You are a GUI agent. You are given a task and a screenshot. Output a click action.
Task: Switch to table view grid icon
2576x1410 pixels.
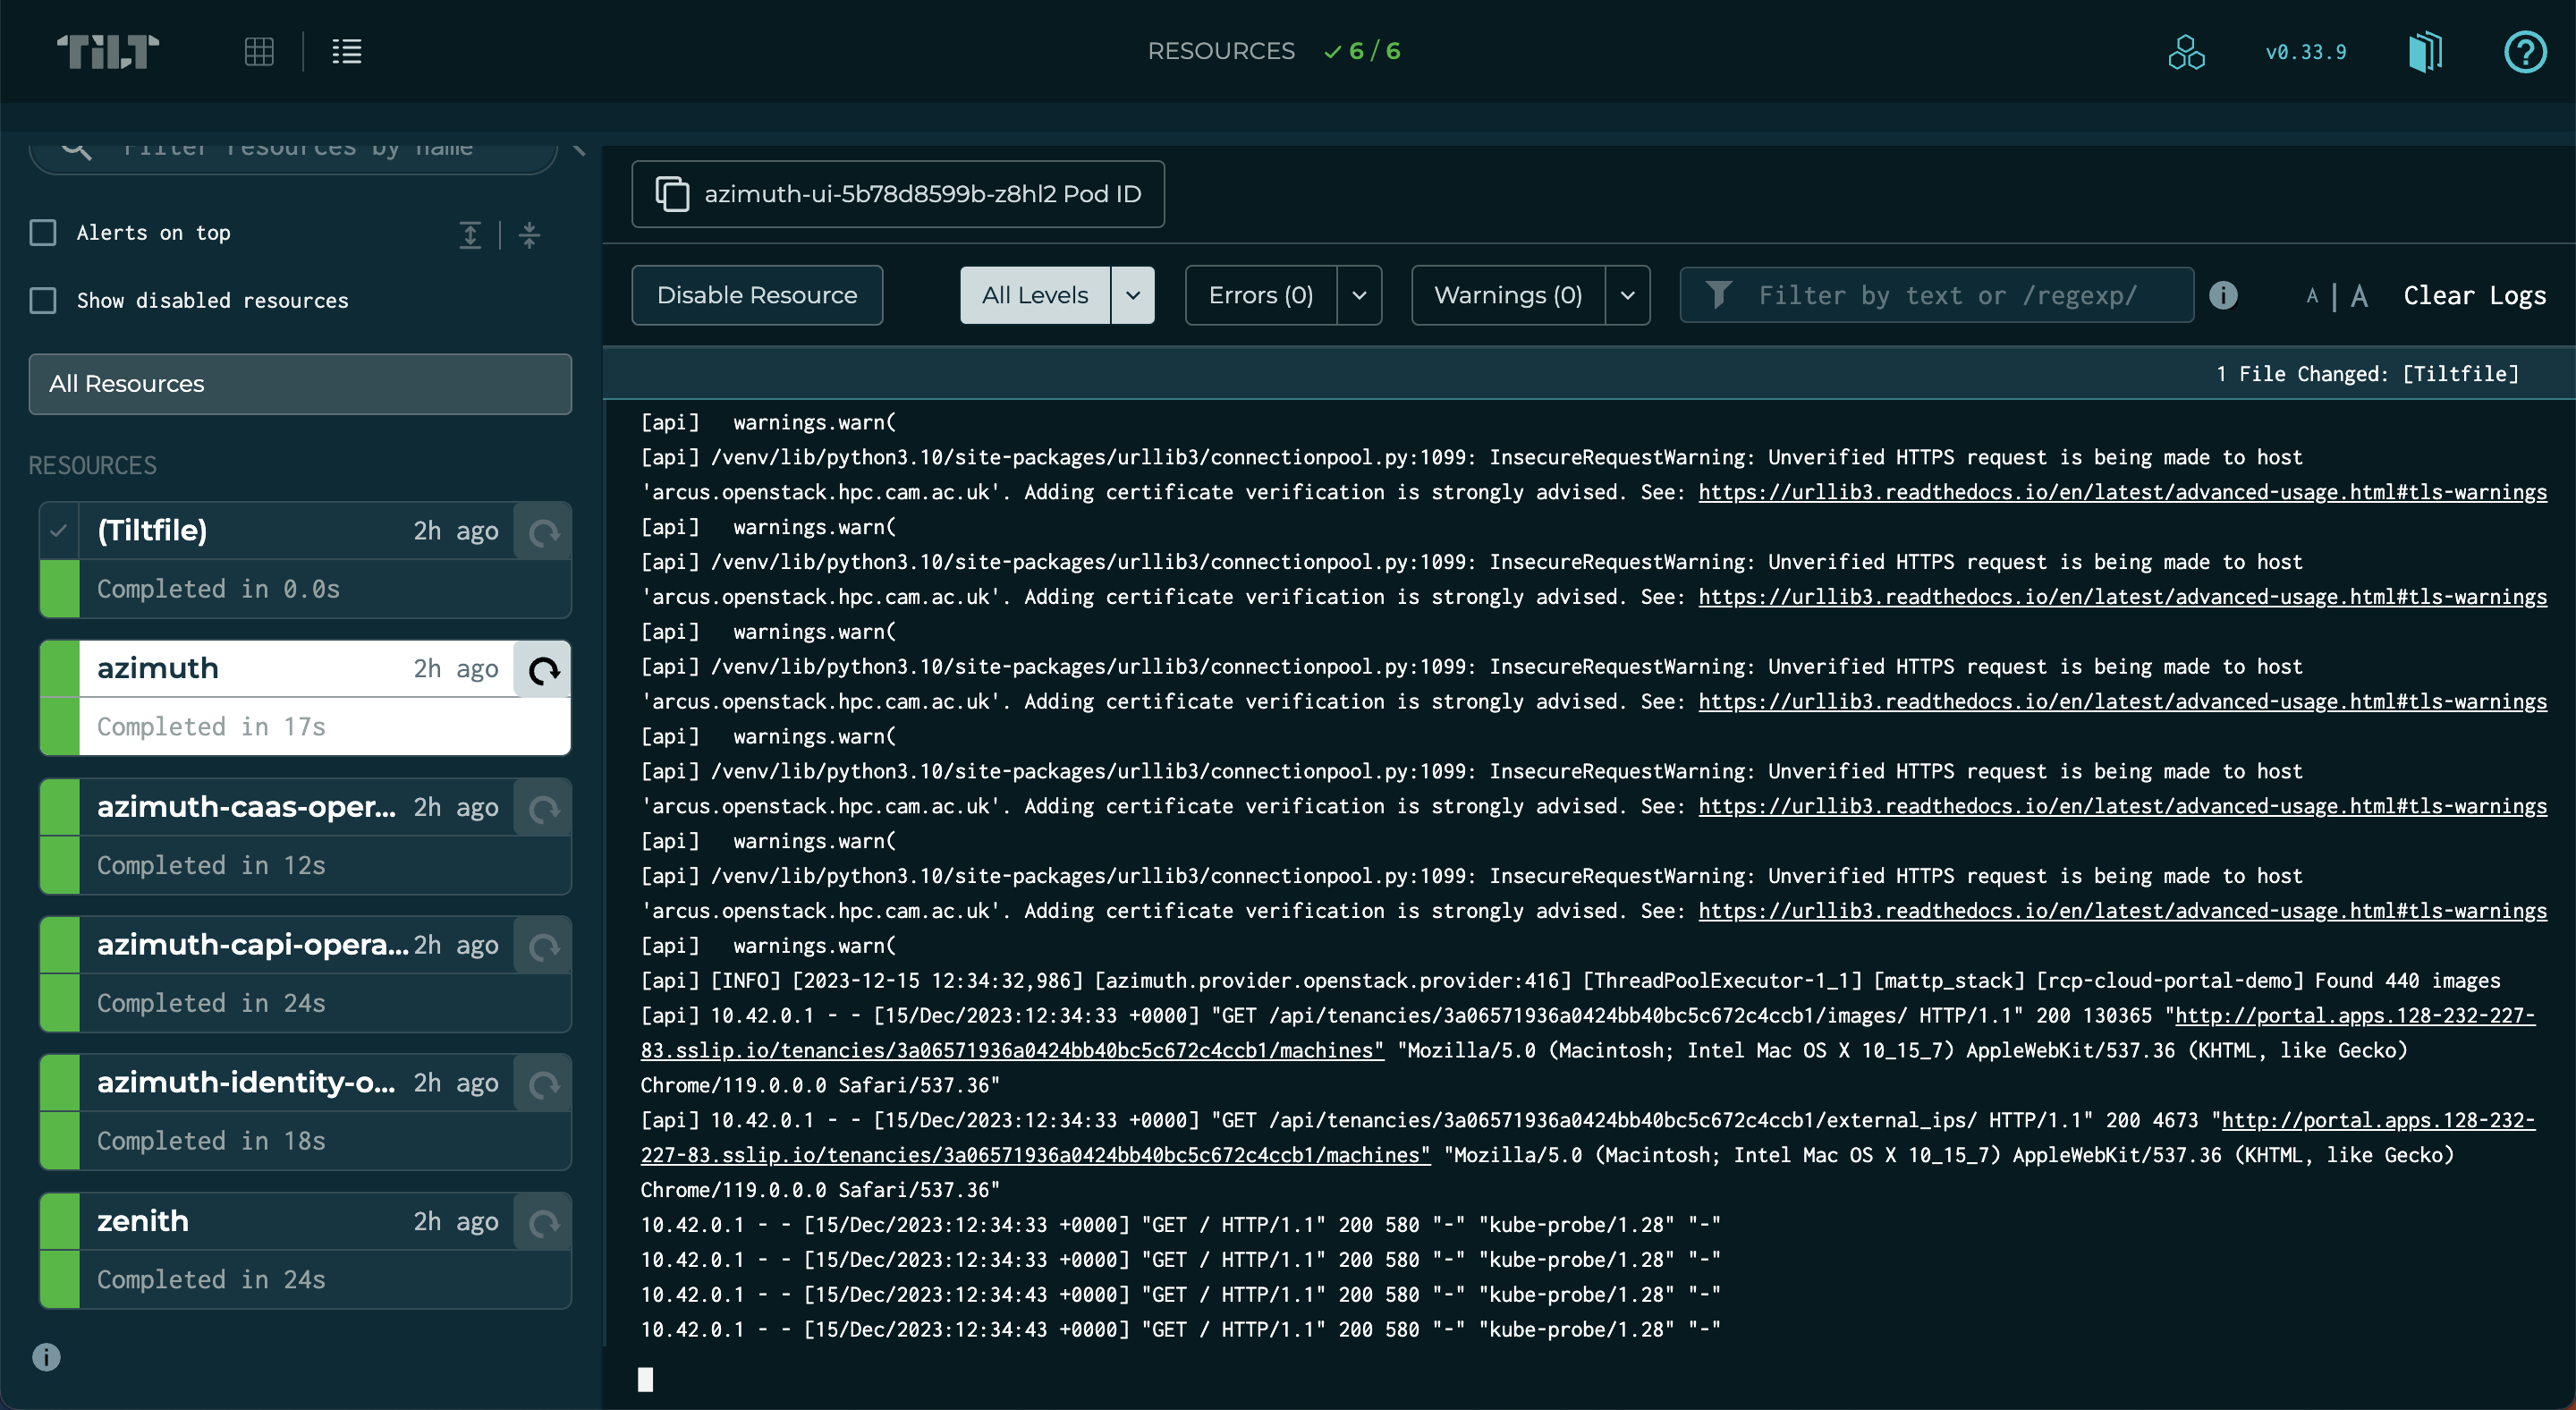tap(259, 51)
